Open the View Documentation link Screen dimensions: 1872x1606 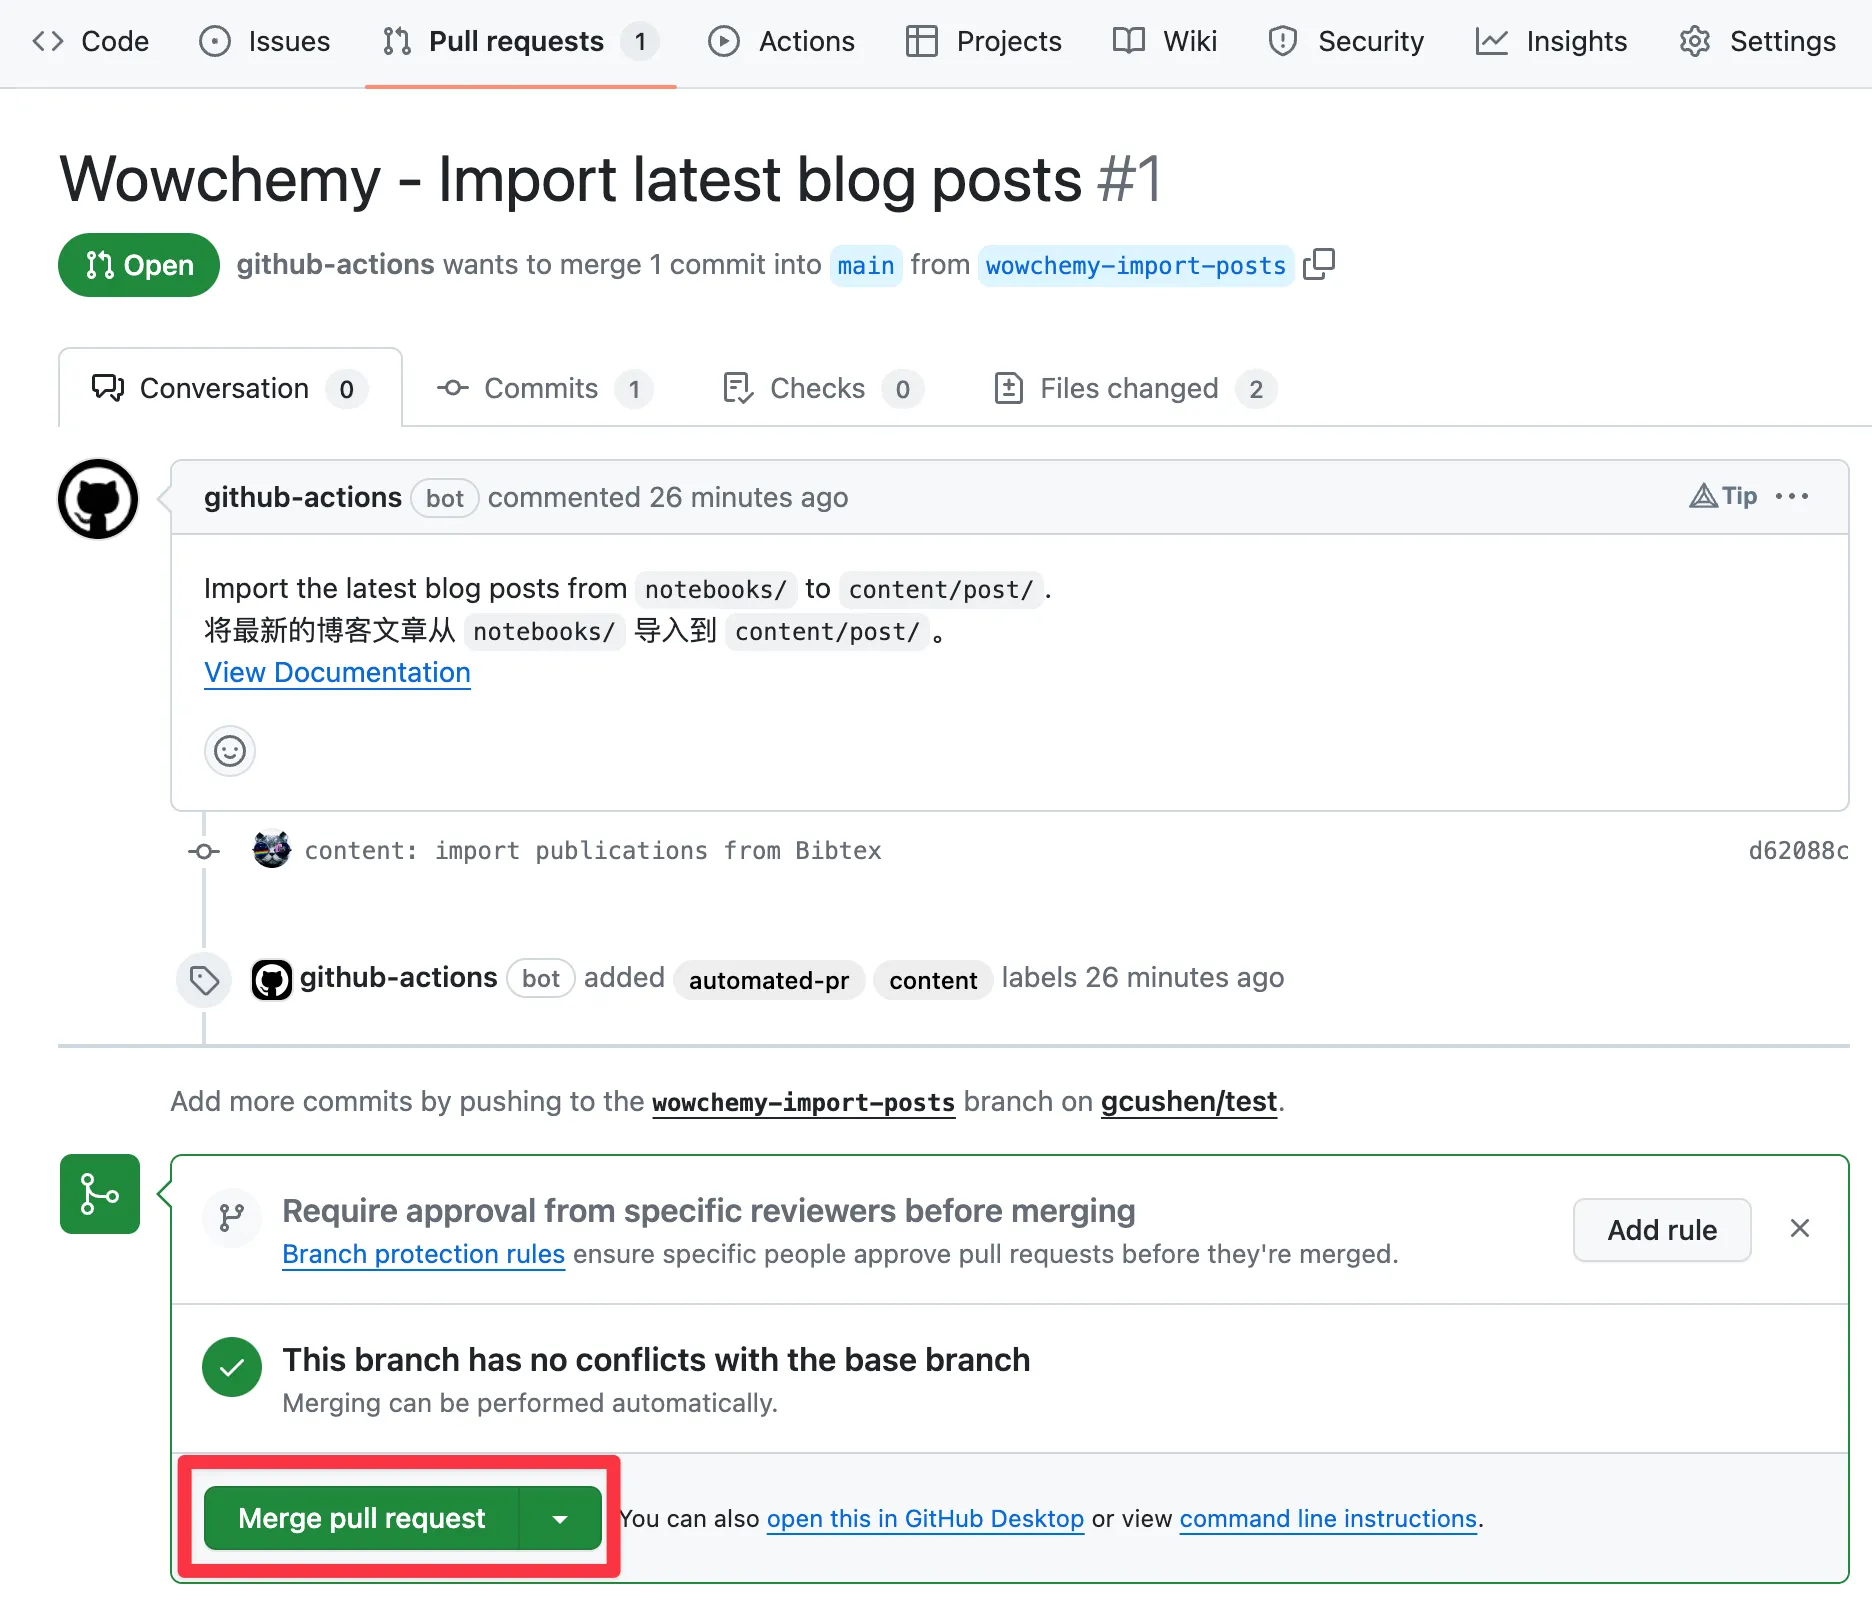coord(337,673)
